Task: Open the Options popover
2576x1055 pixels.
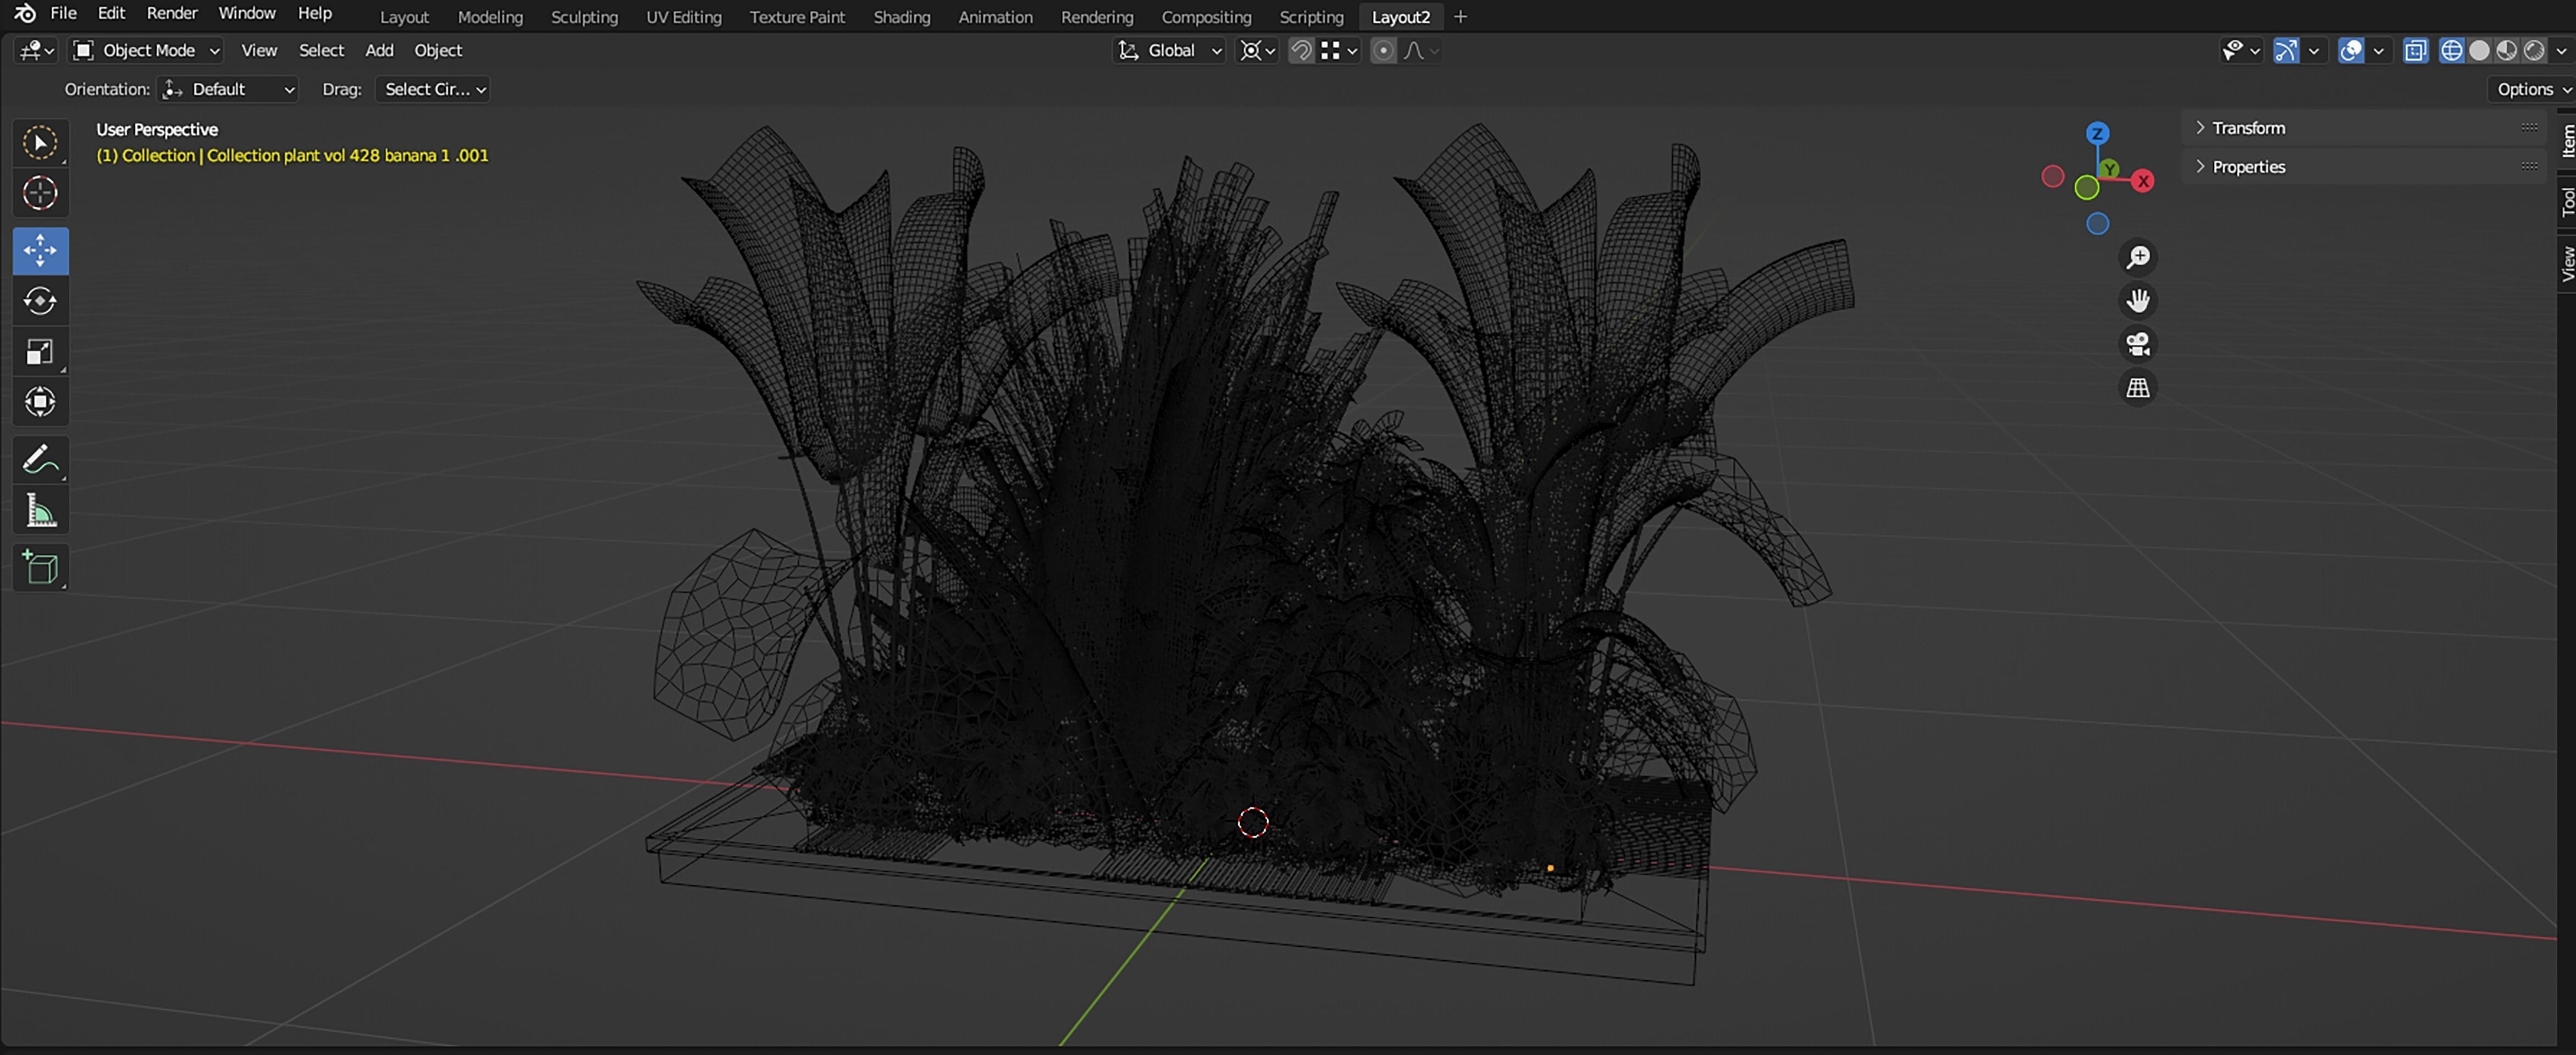Action: pos(2533,89)
